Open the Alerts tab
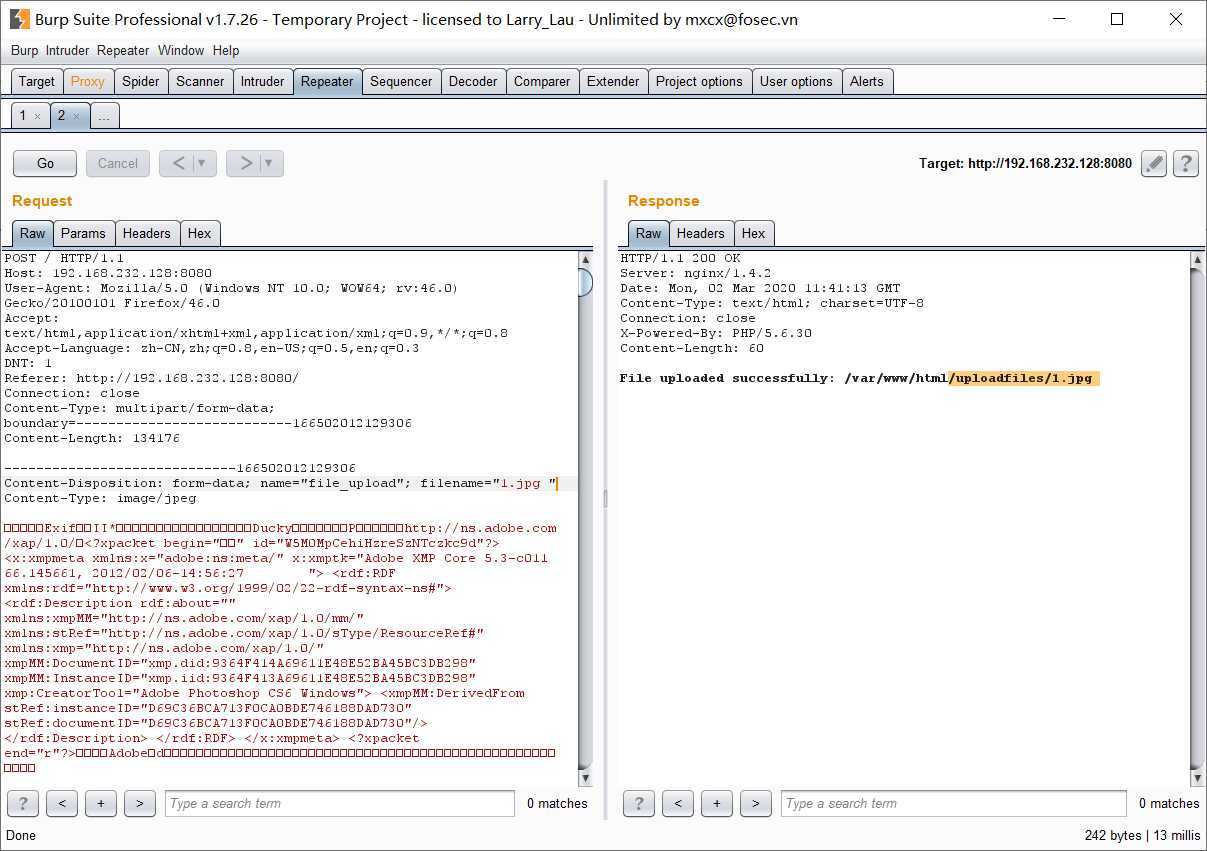Viewport: 1207px width, 851px height. (867, 82)
